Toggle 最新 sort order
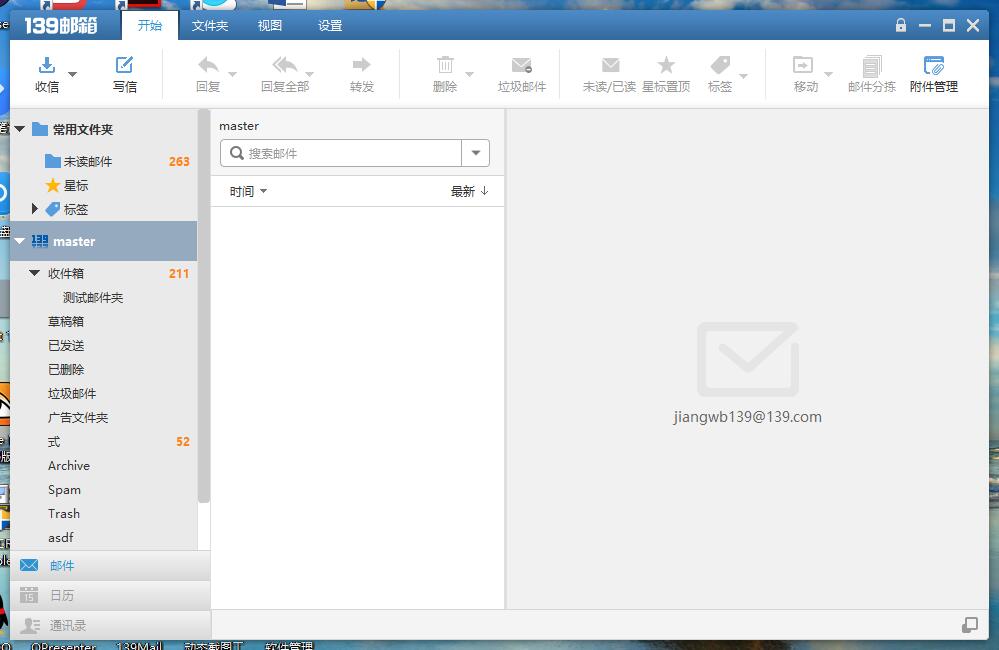This screenshot has width=999, height=650. [x=470, y=191]
